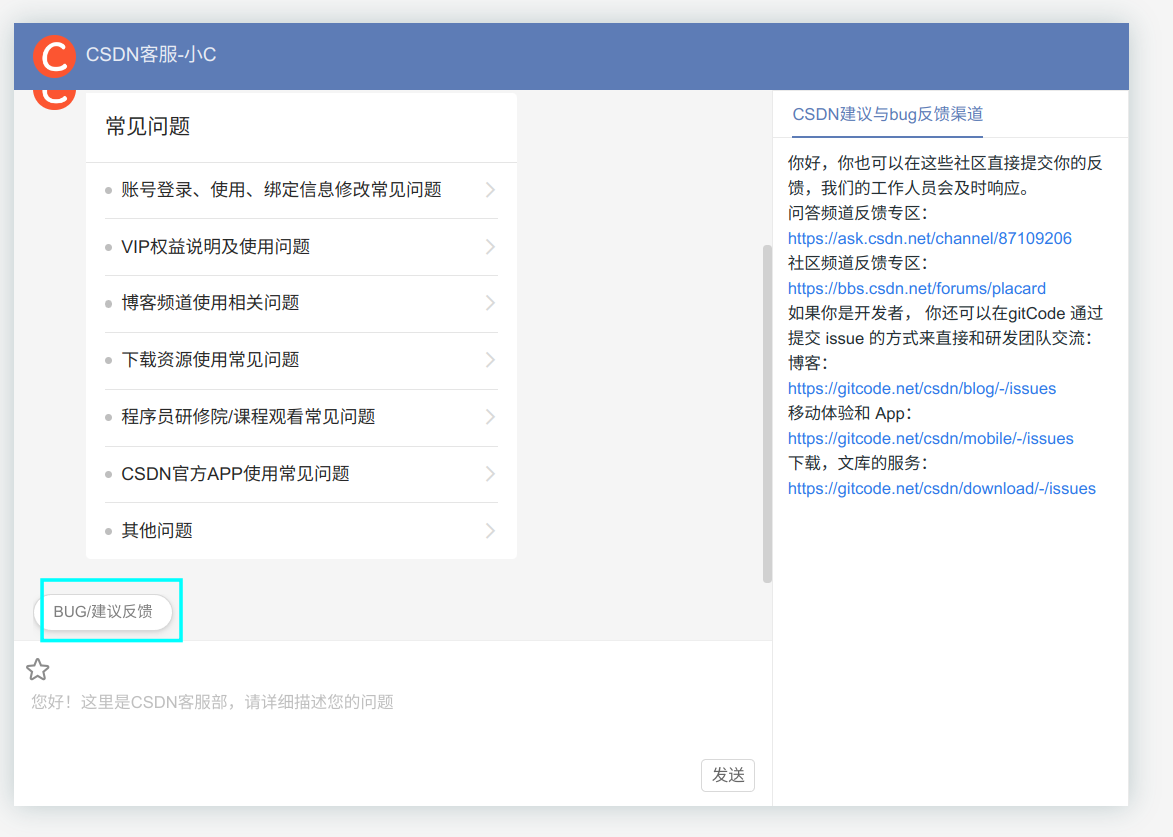The image size is (1173, 837).
Task: Click the 发送 send button
Action: click(x=728, y=775)
